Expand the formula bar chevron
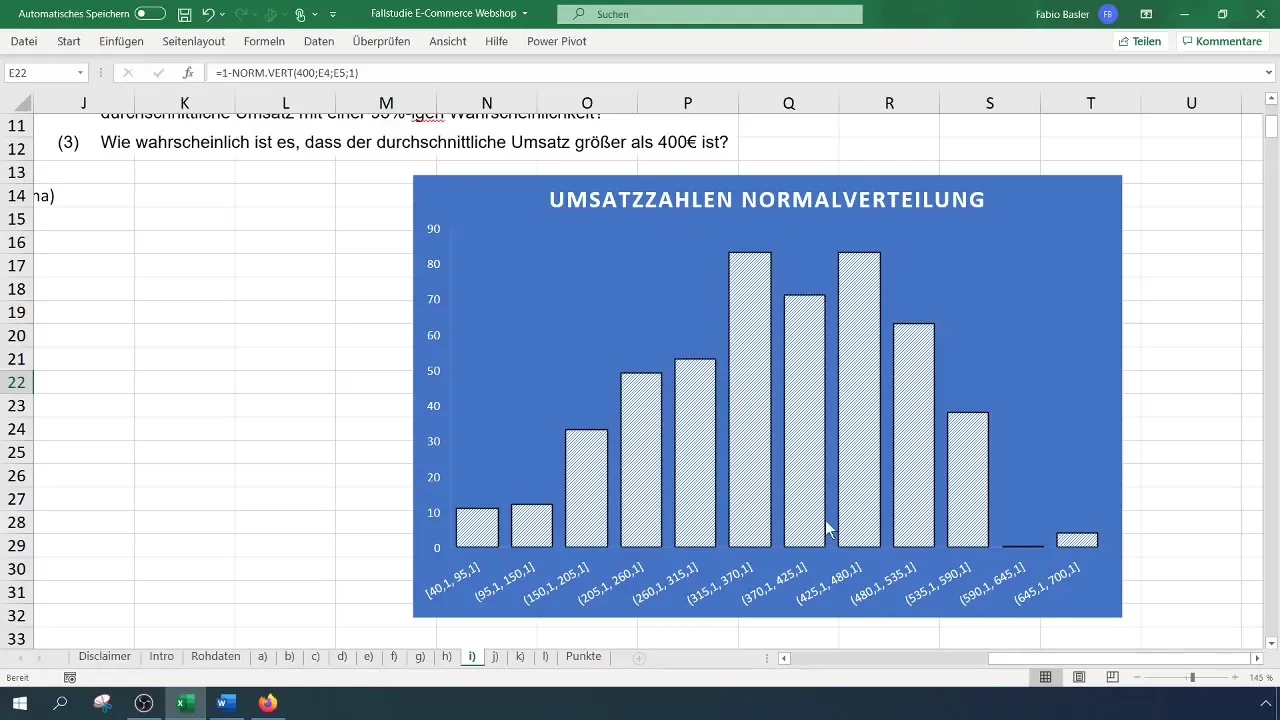 pos(1269,73)
